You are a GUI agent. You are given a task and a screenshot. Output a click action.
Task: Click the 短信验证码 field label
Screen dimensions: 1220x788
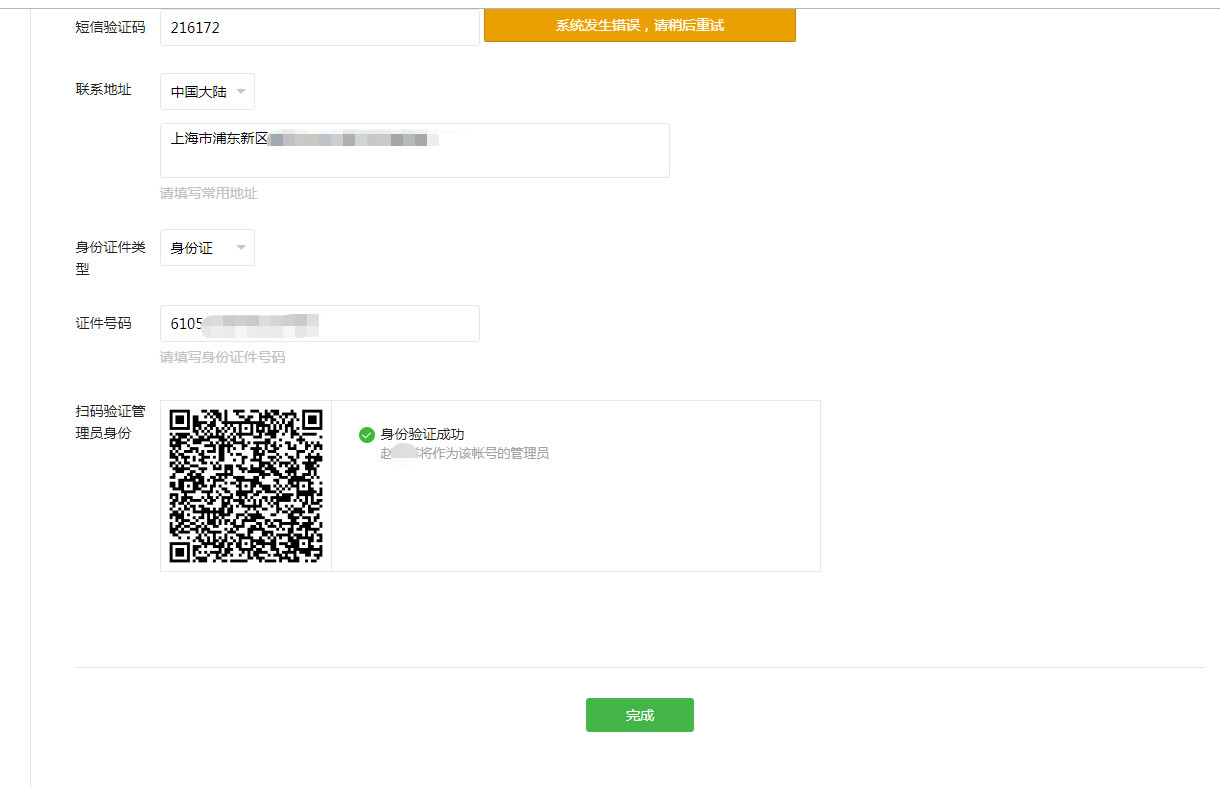(x=110, y=27)
